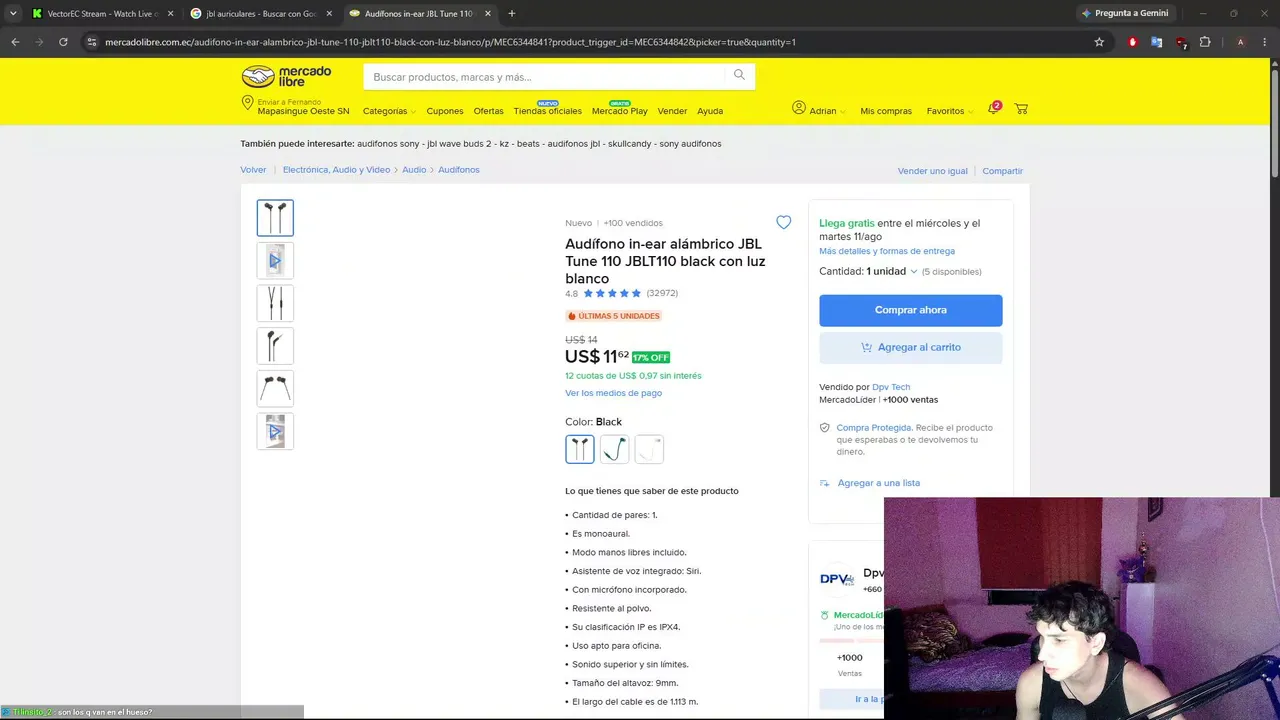Click the search magnifier icon
The image size is (1280, 720).
739,75
